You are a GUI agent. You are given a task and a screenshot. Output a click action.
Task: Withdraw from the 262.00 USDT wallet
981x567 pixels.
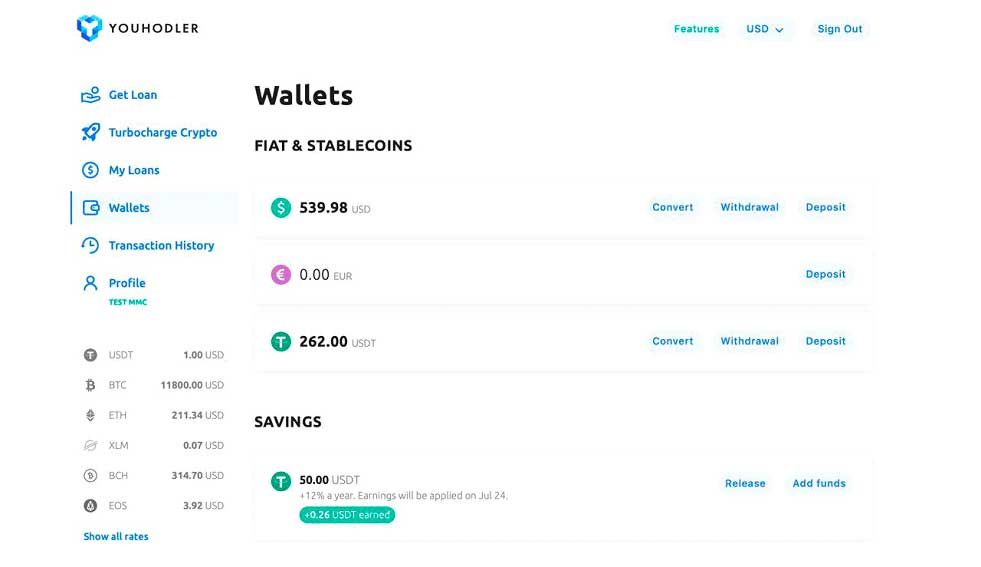[x=750, y=341]
